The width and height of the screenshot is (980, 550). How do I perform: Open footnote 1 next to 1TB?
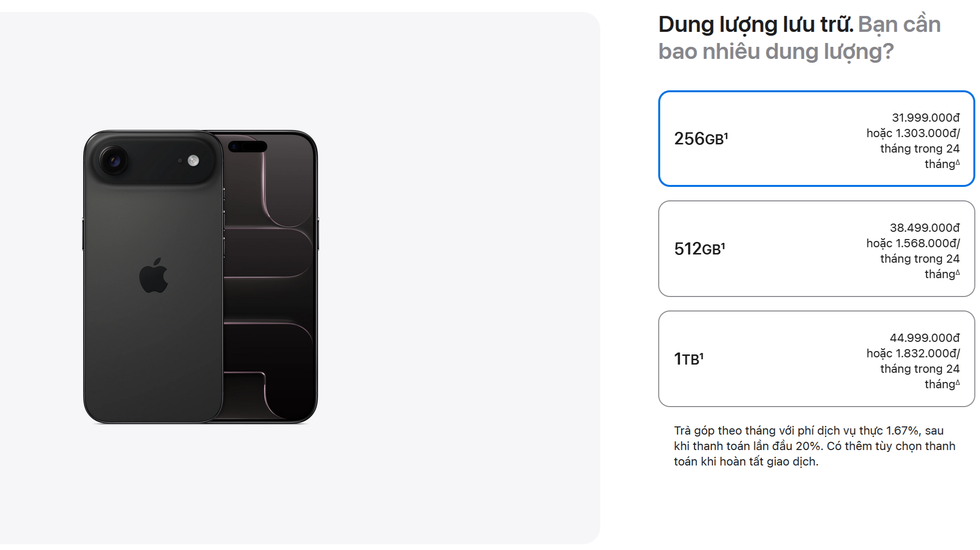click(701, 355)
